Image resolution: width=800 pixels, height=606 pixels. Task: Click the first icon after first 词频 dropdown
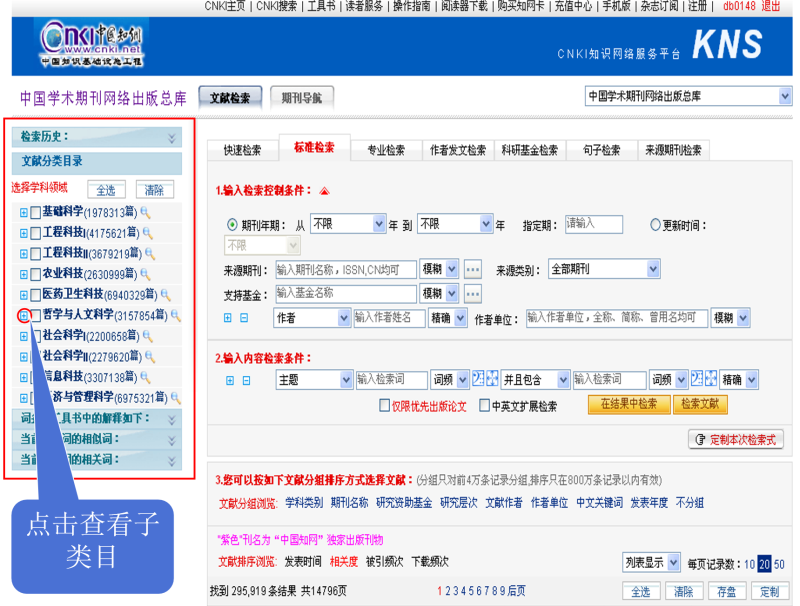(478, 378)
